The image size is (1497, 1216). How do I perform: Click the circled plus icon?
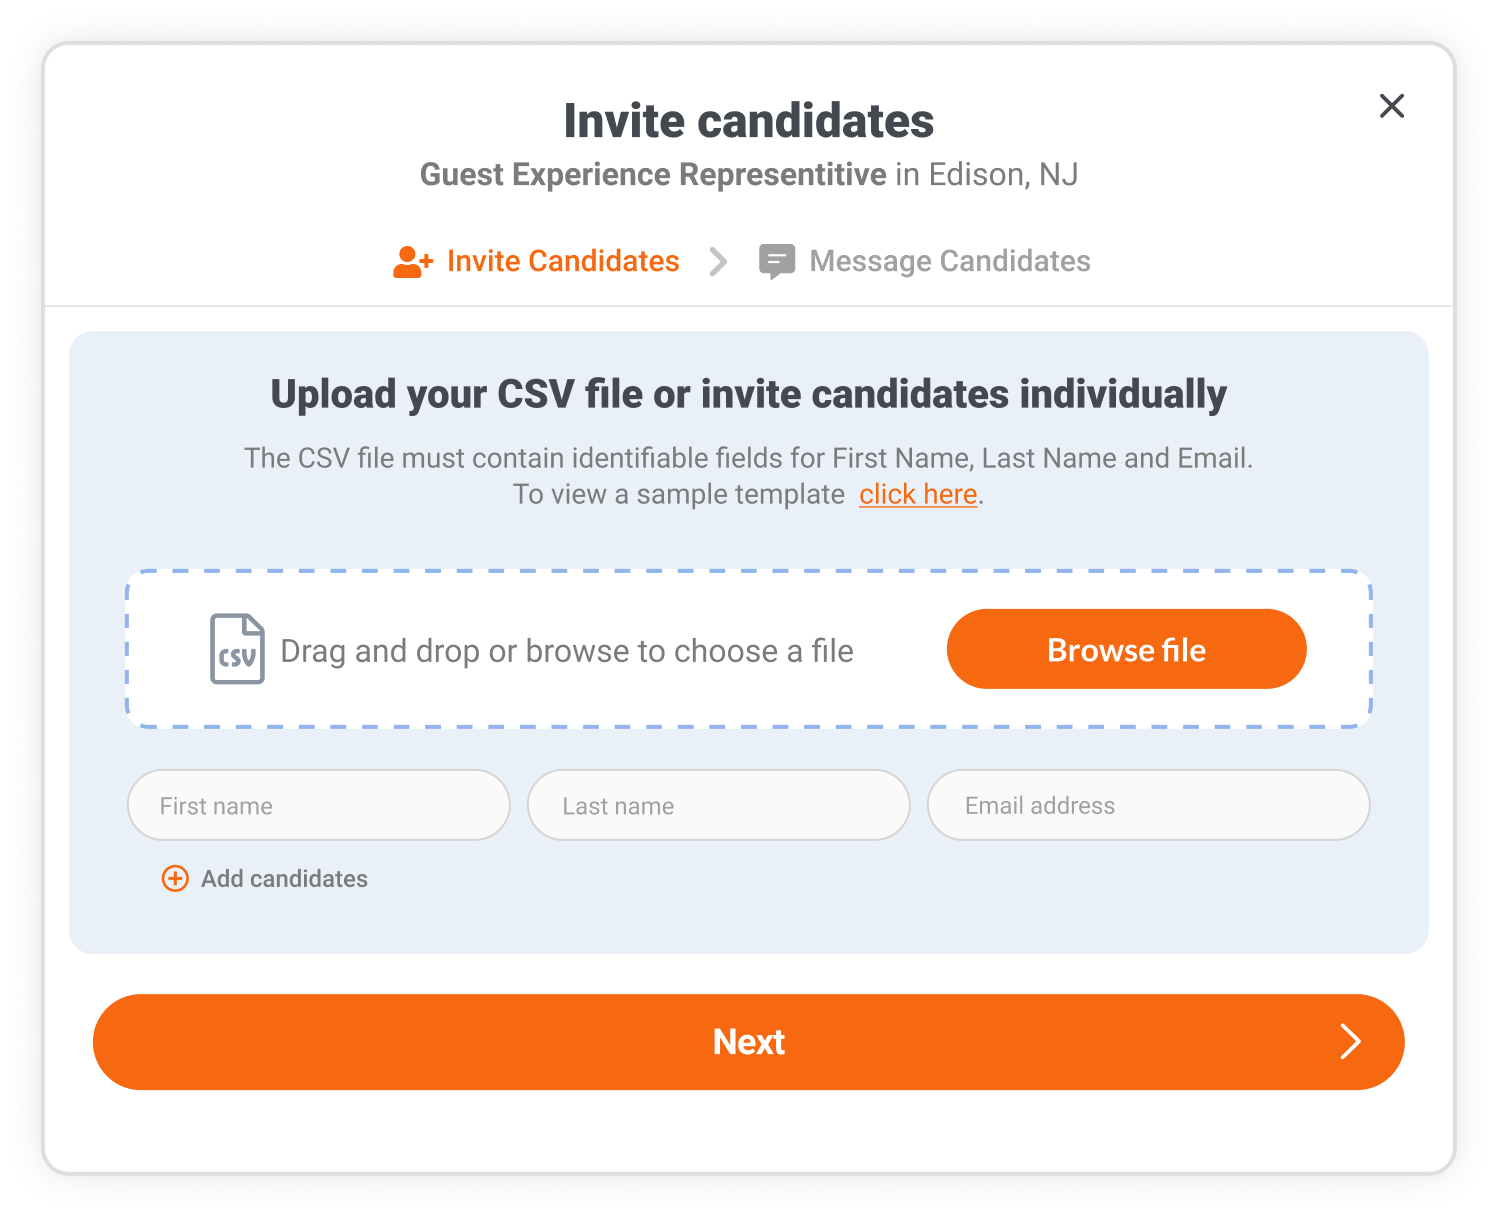[175, 879]
